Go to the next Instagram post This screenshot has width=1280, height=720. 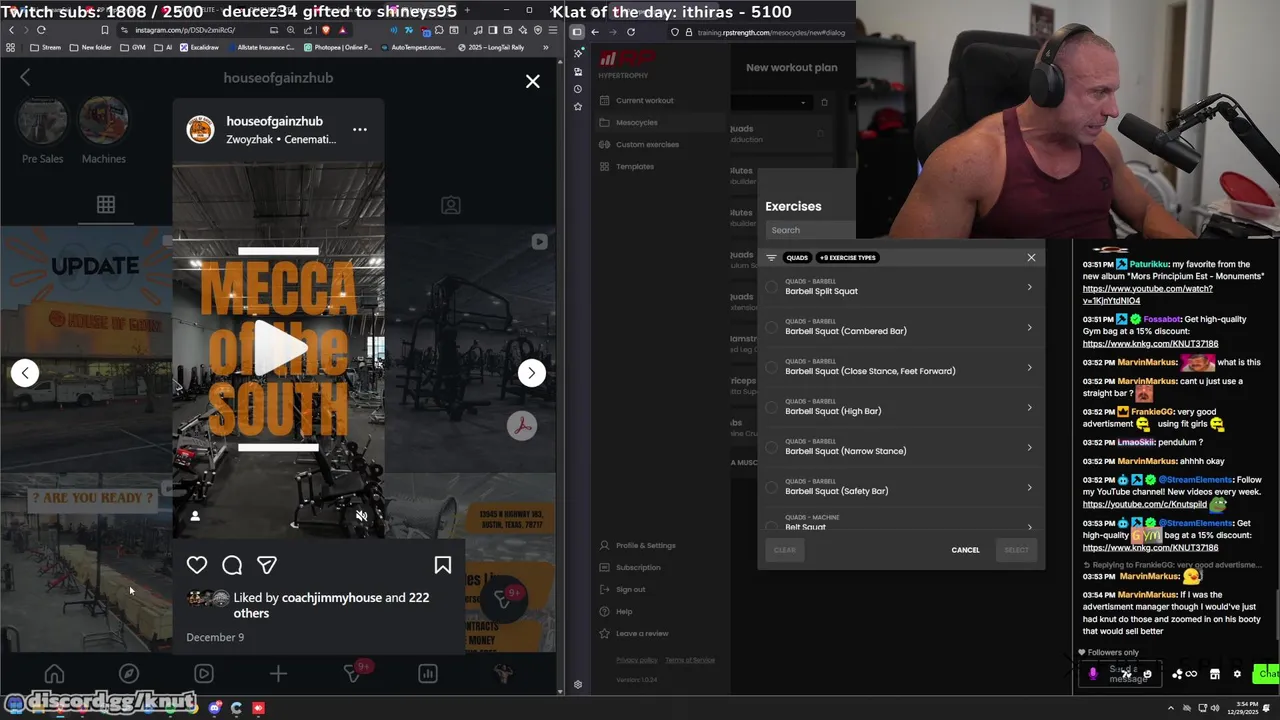click(531, 373)
